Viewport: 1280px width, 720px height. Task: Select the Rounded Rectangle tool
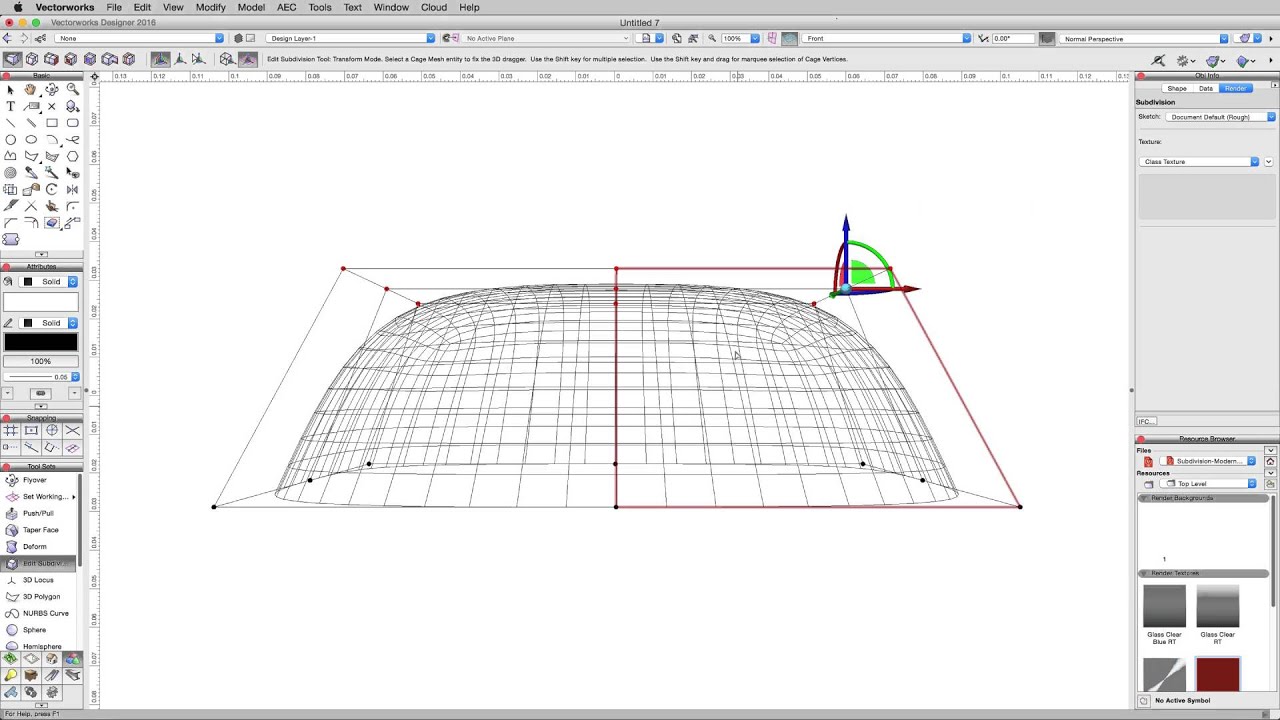click(72, 123)
